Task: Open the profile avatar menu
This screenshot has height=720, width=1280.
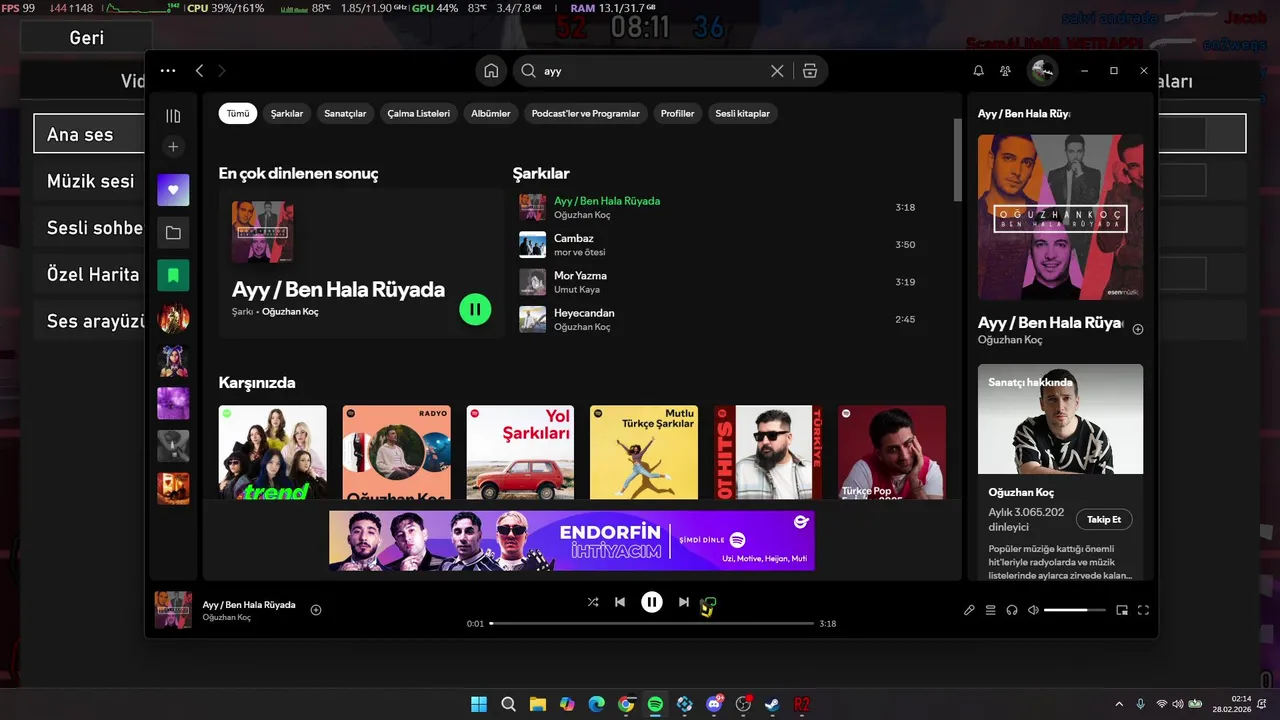Action: (1043, 71)
